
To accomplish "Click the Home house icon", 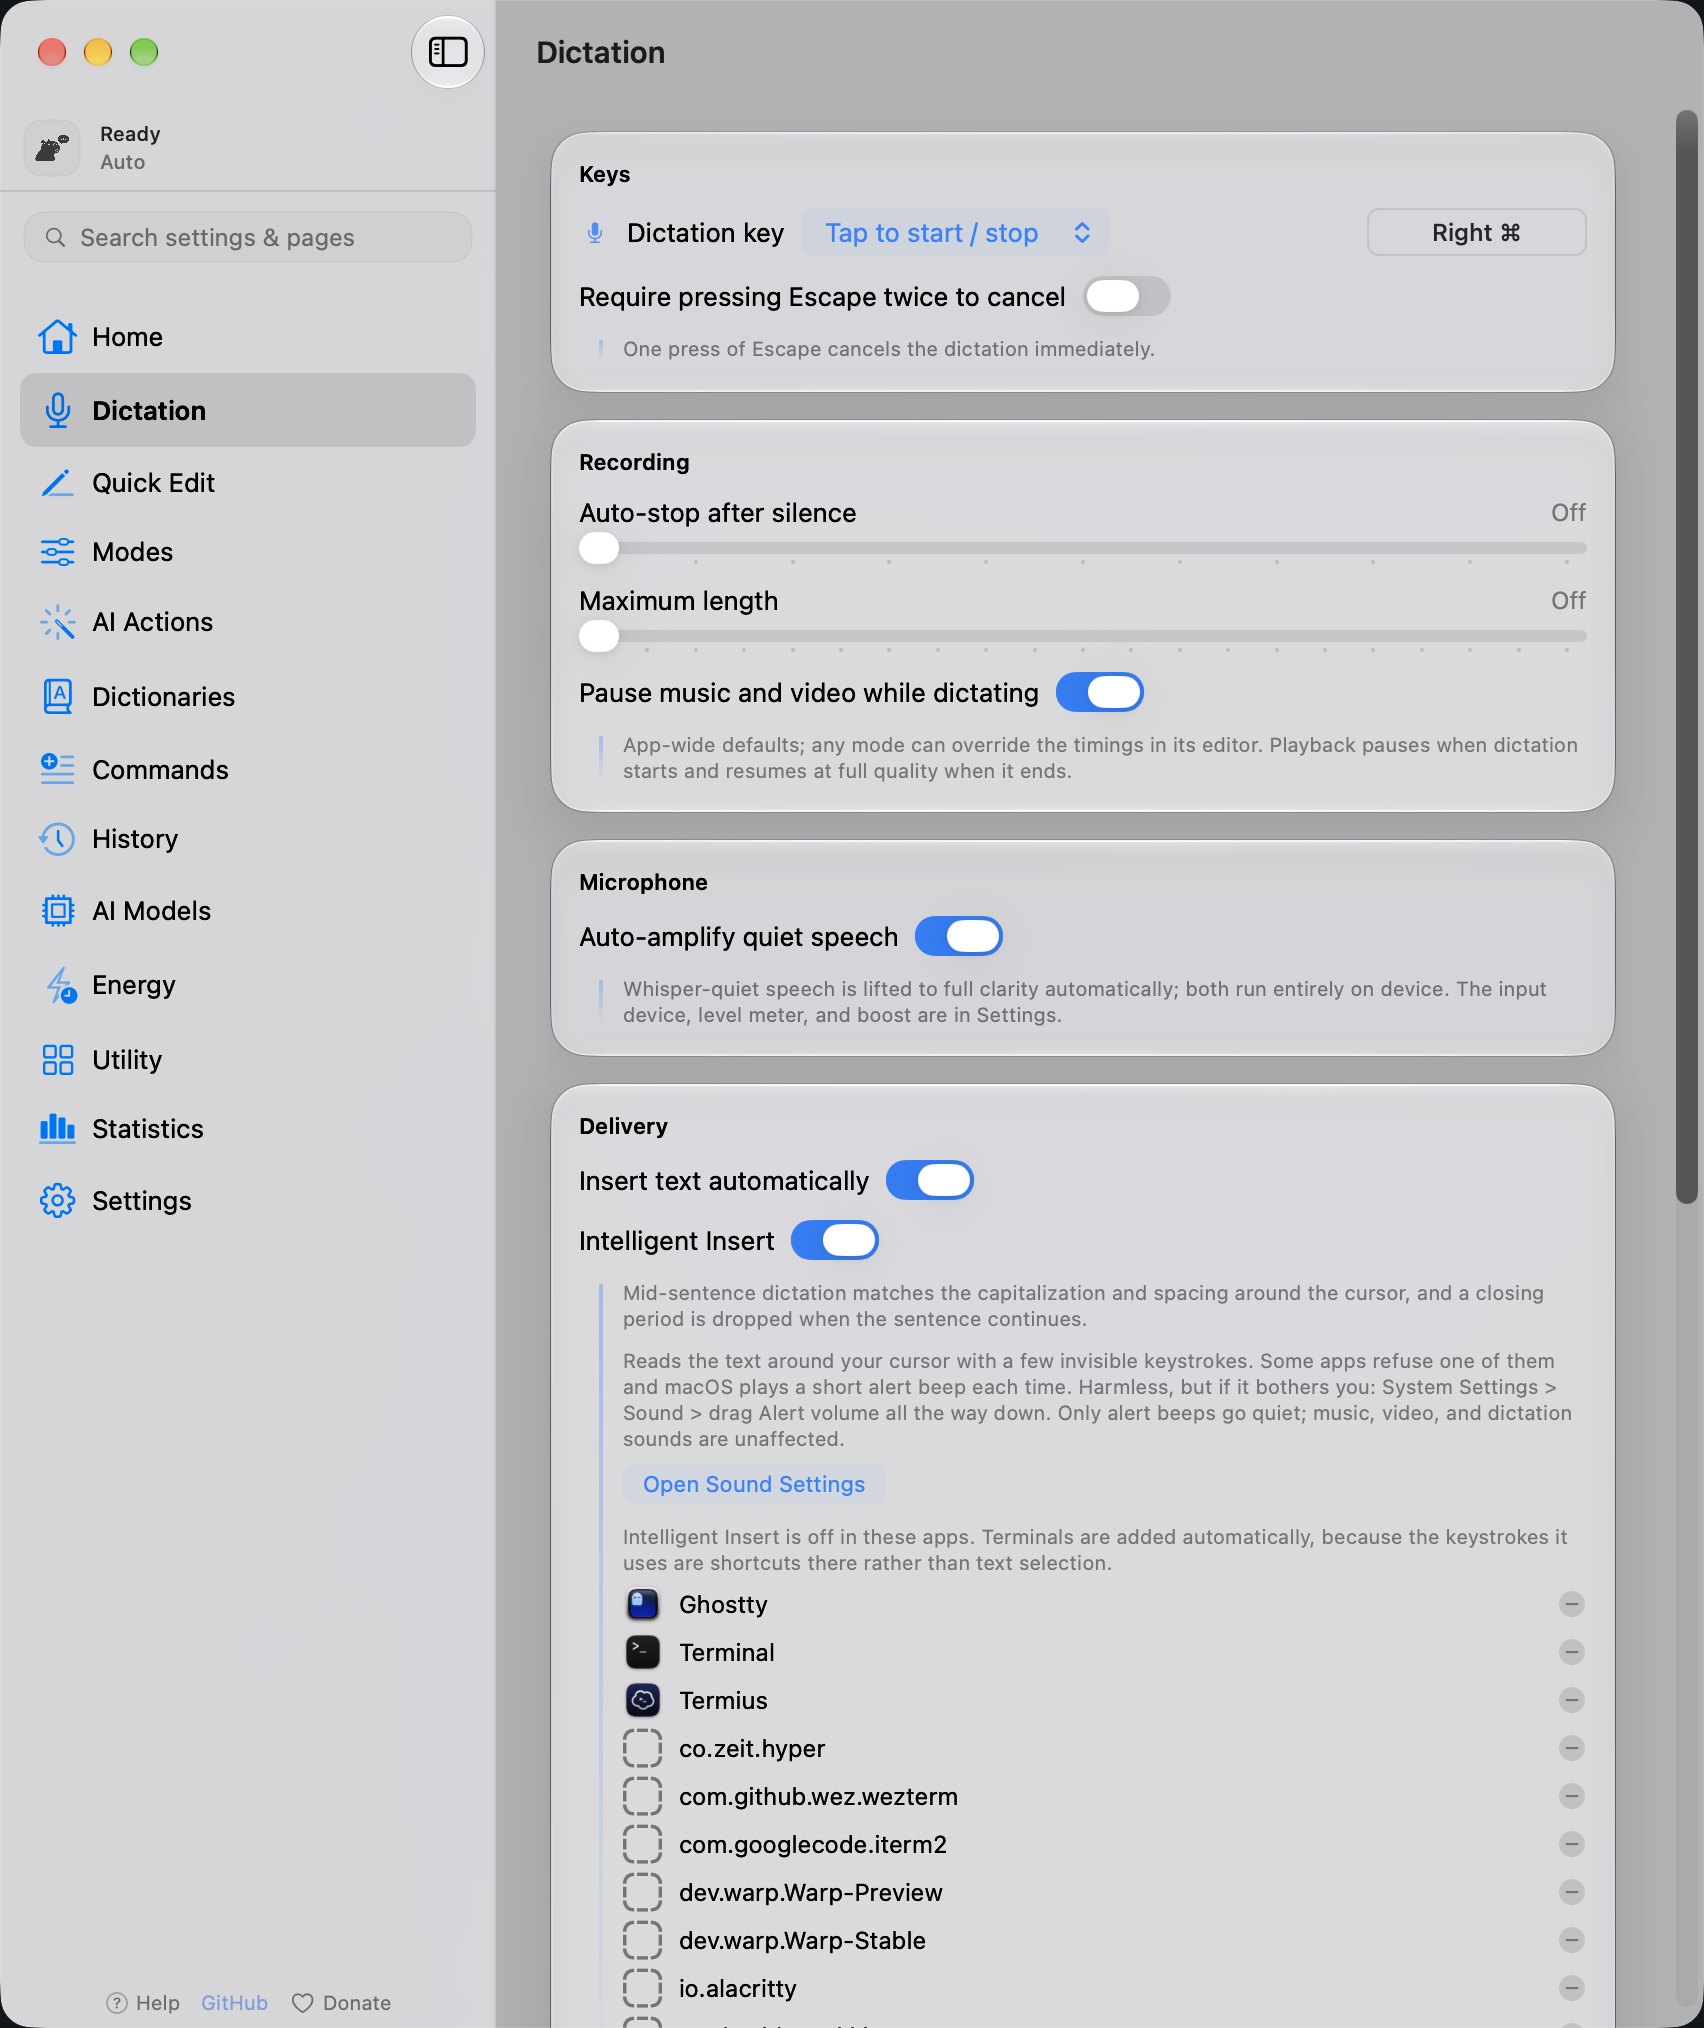I will 57,337.
